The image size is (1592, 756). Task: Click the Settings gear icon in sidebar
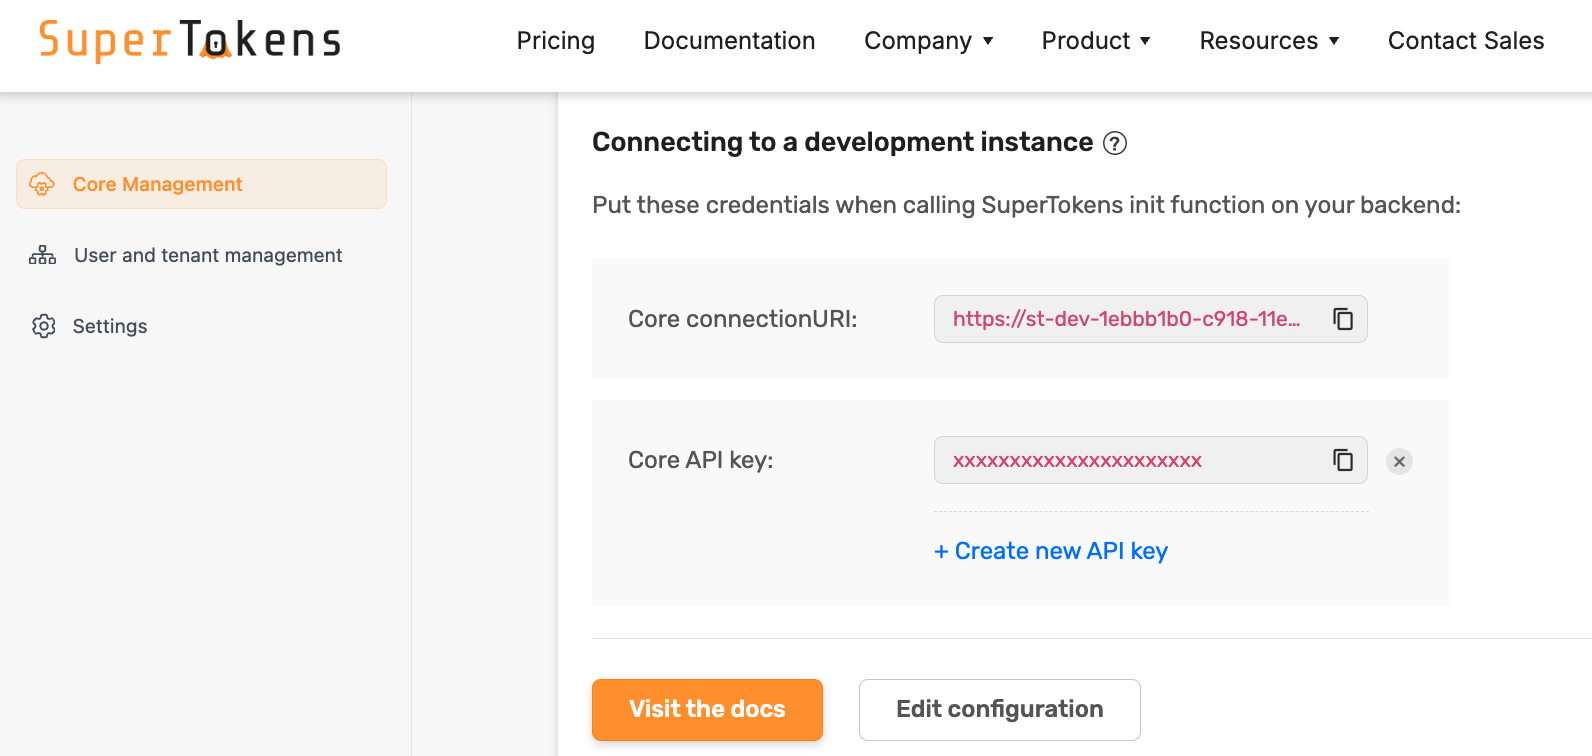pyautogui.click(x=43, y=326)
